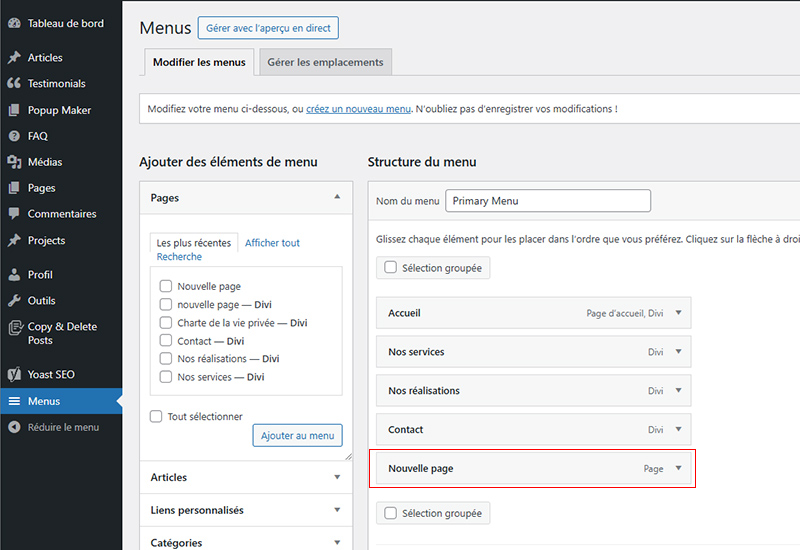Click the Yoast SEO icon
800x550 pixels.
click(14, 375)
